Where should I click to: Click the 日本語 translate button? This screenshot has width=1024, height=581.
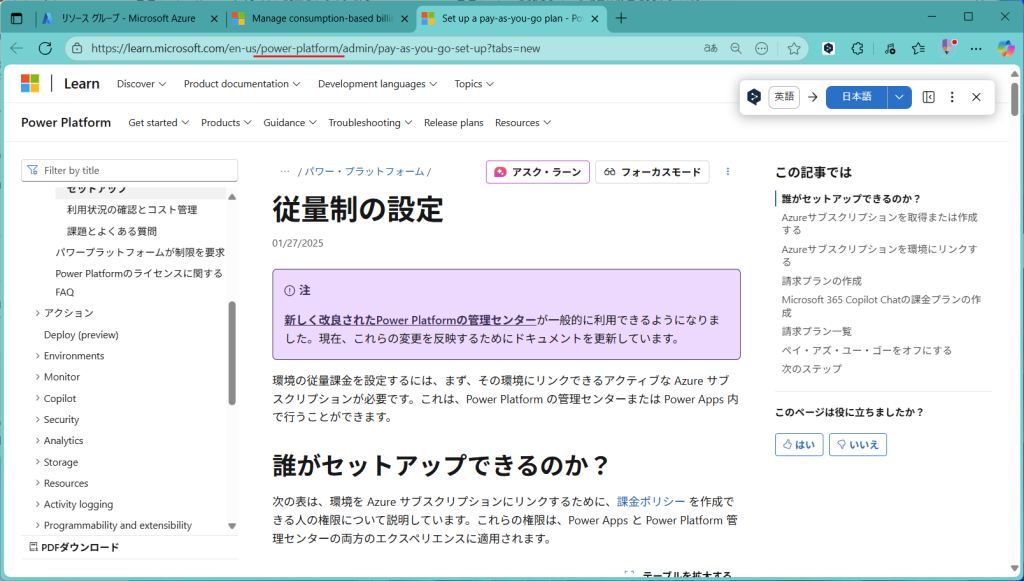coord(856,97)
